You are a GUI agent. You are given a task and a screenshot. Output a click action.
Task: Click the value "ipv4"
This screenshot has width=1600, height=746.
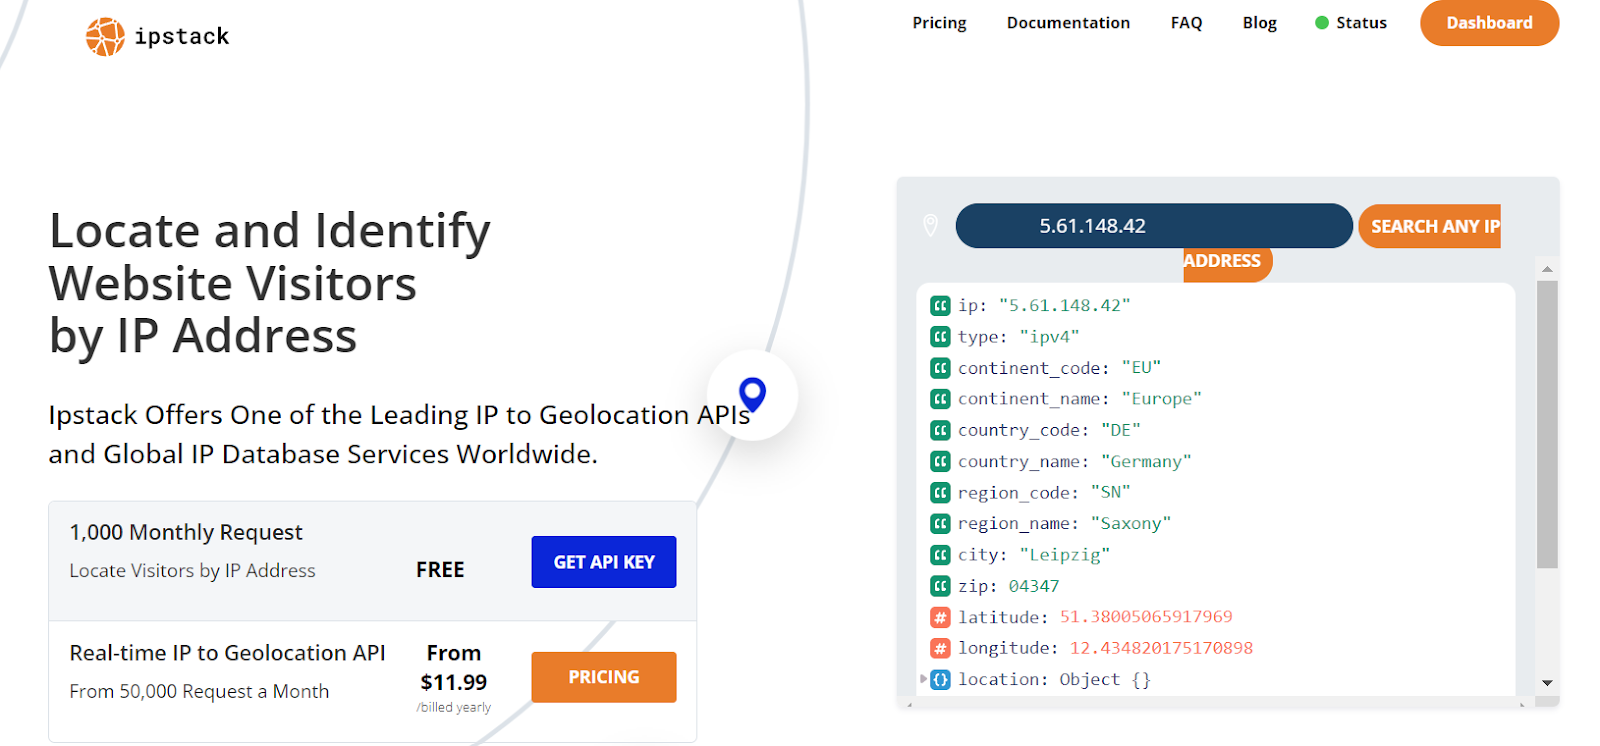pyautogui.click(x=1049, y=337)
